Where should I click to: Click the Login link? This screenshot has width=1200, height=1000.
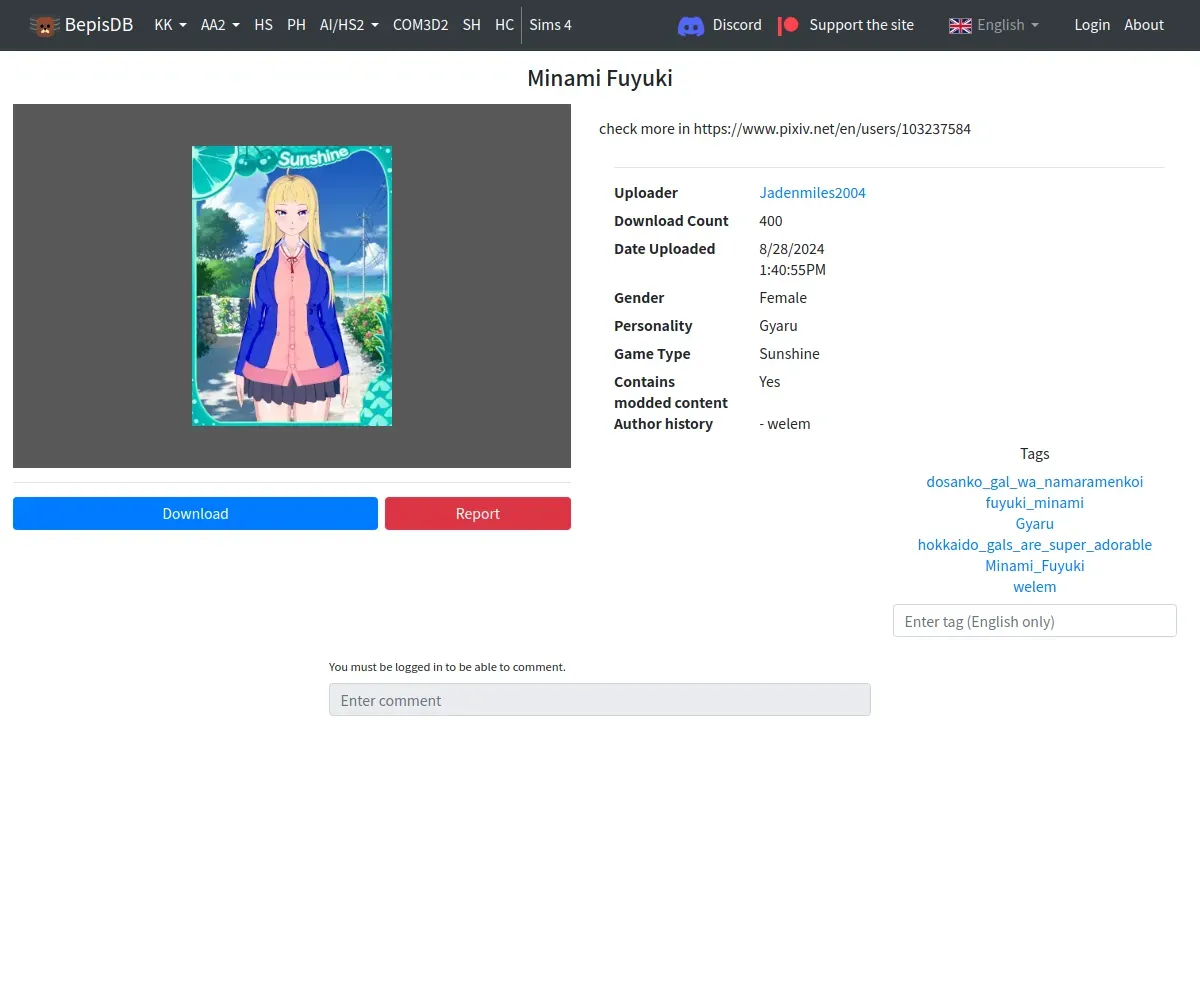click(1092, 25)
